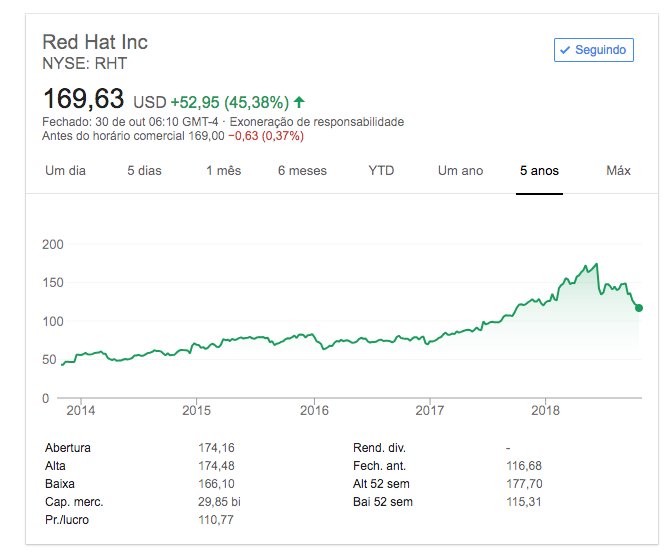Choose the 6 meses tab
The image size is (672, 553).
[302, 171]
